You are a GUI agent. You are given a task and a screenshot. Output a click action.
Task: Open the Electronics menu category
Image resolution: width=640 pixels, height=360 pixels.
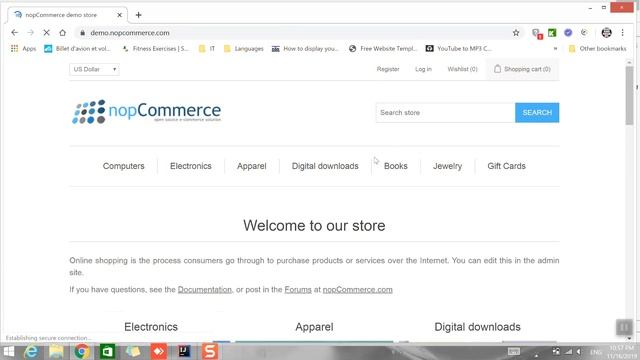[191, 166]
